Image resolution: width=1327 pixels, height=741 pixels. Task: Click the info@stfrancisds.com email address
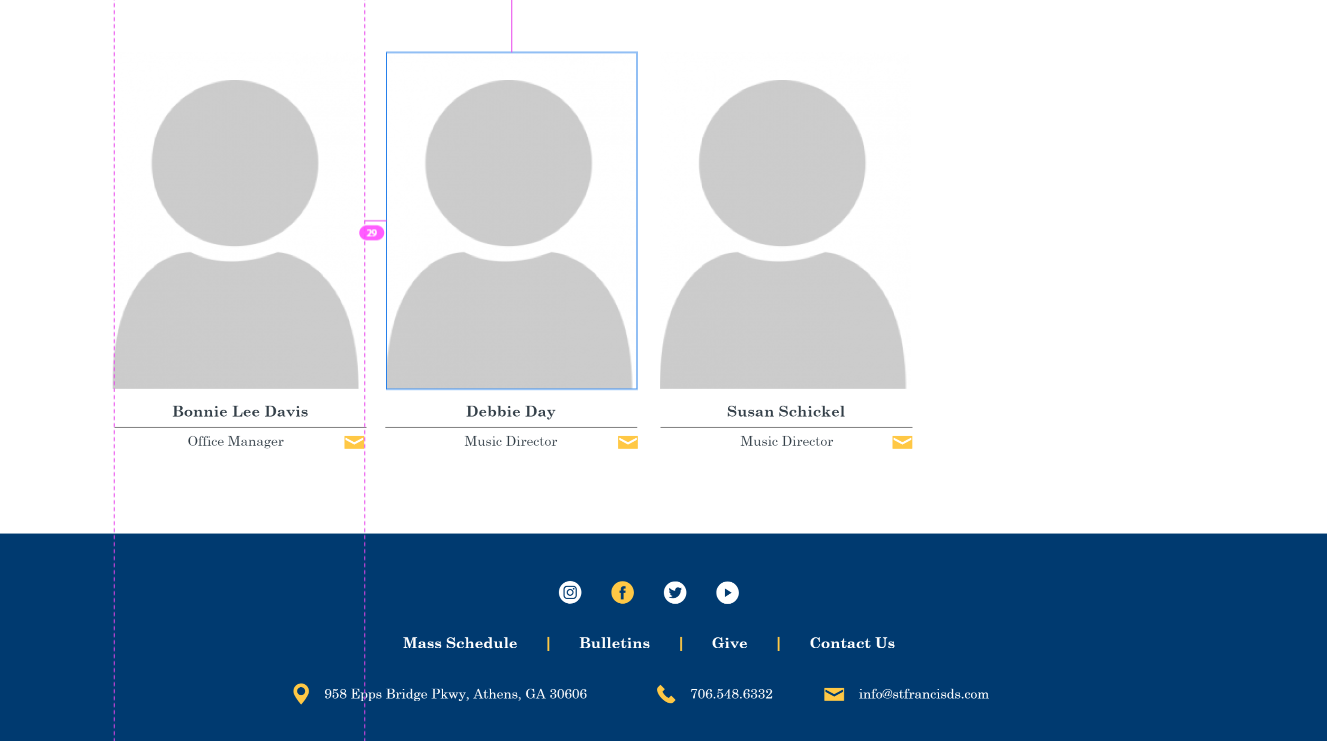tap(923, 694)
